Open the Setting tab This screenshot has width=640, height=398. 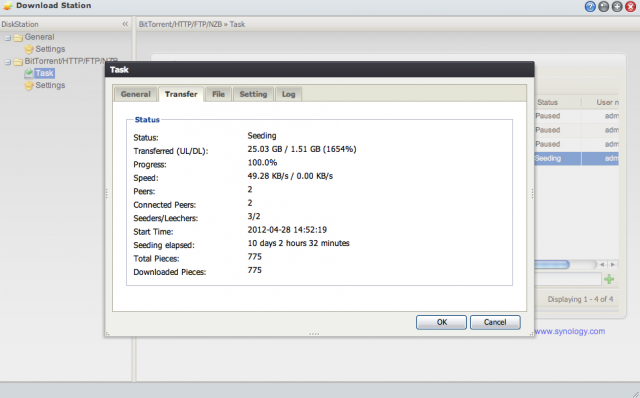point(253,94)
